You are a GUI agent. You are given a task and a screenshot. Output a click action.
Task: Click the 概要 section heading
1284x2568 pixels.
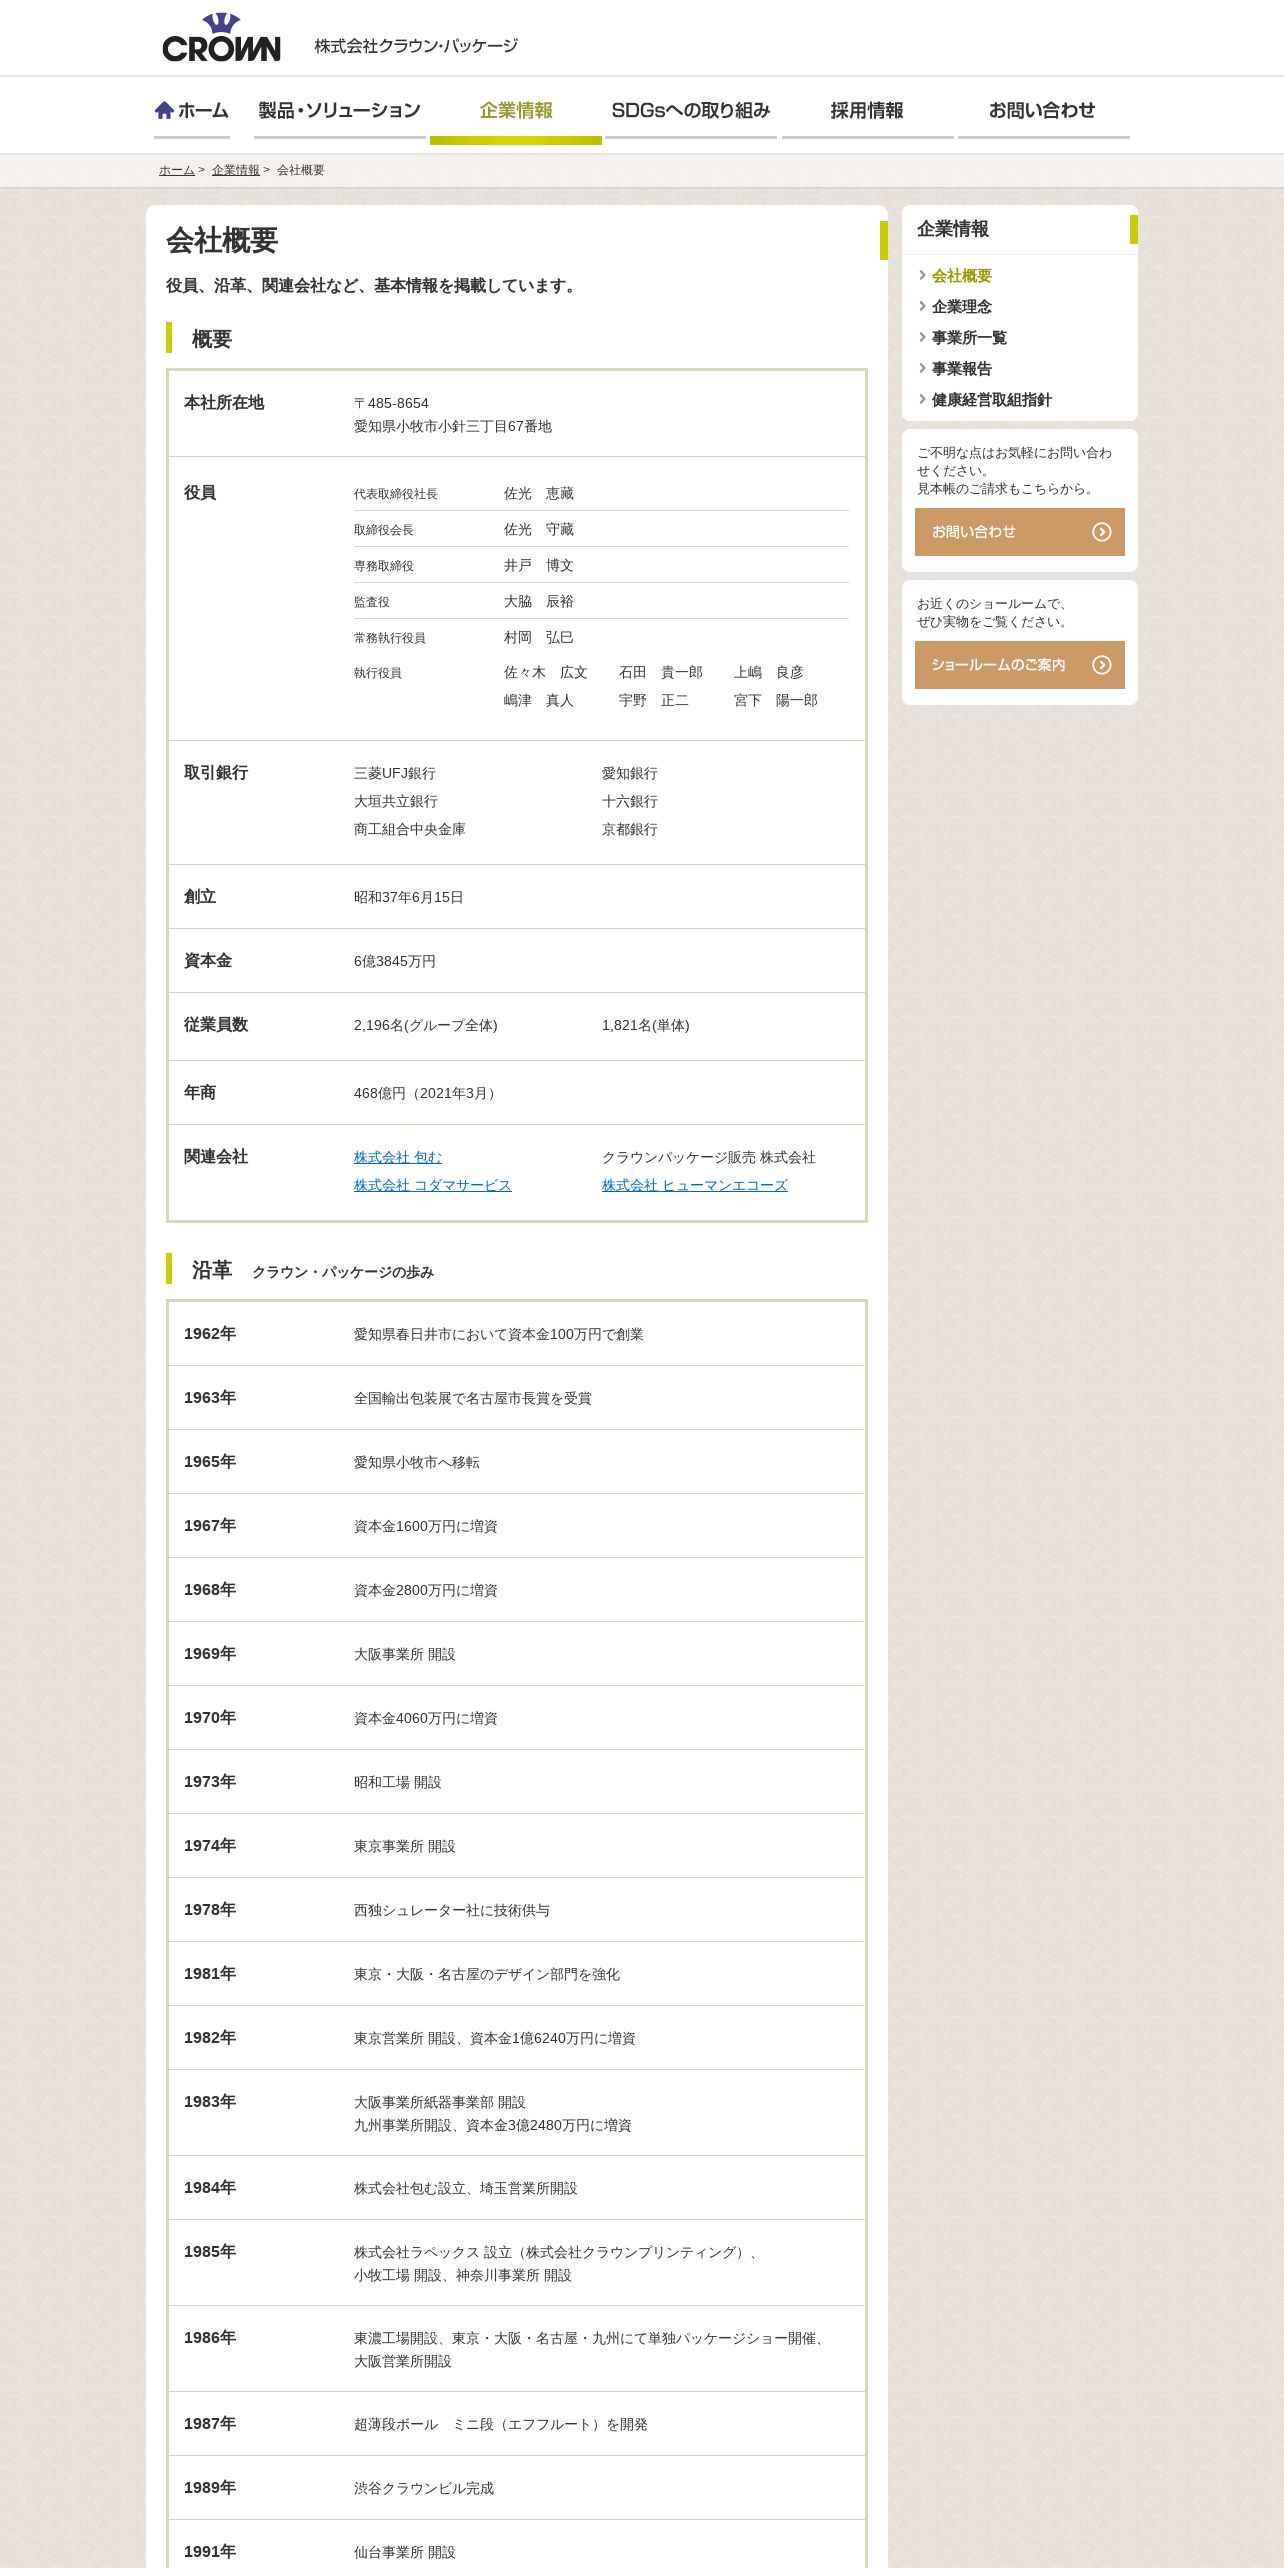point(212,339)
